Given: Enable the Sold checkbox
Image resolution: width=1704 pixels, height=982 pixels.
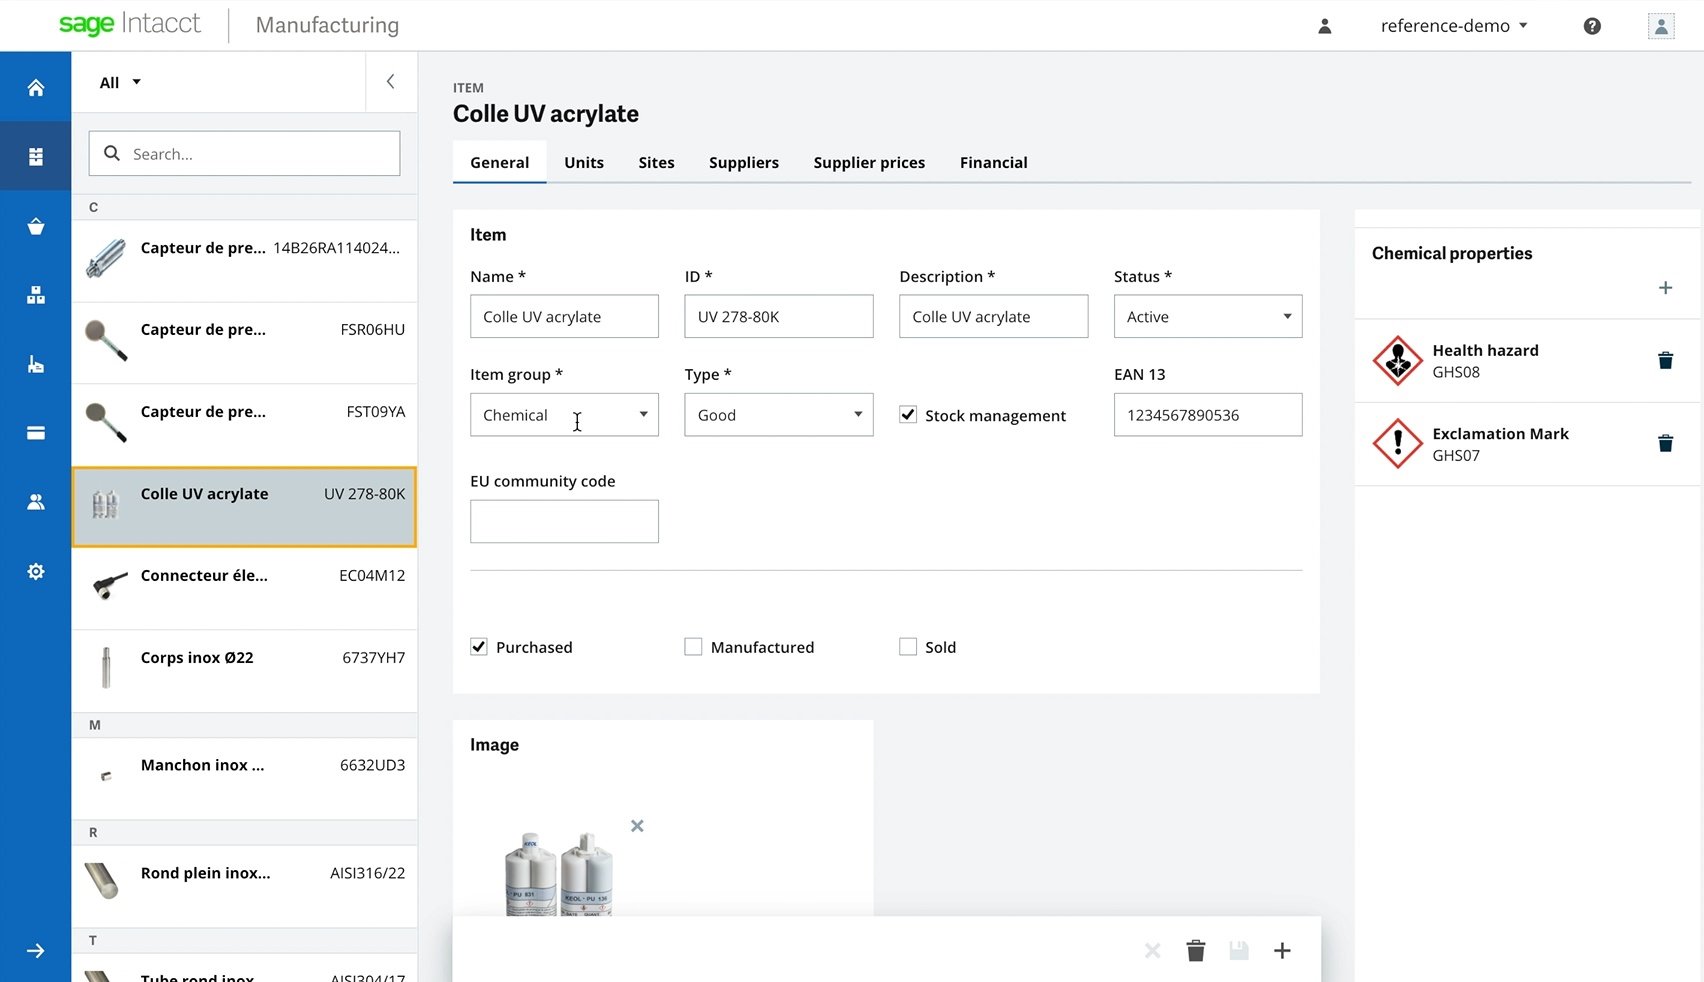Looking at the screenshot, I should [908, 646].
